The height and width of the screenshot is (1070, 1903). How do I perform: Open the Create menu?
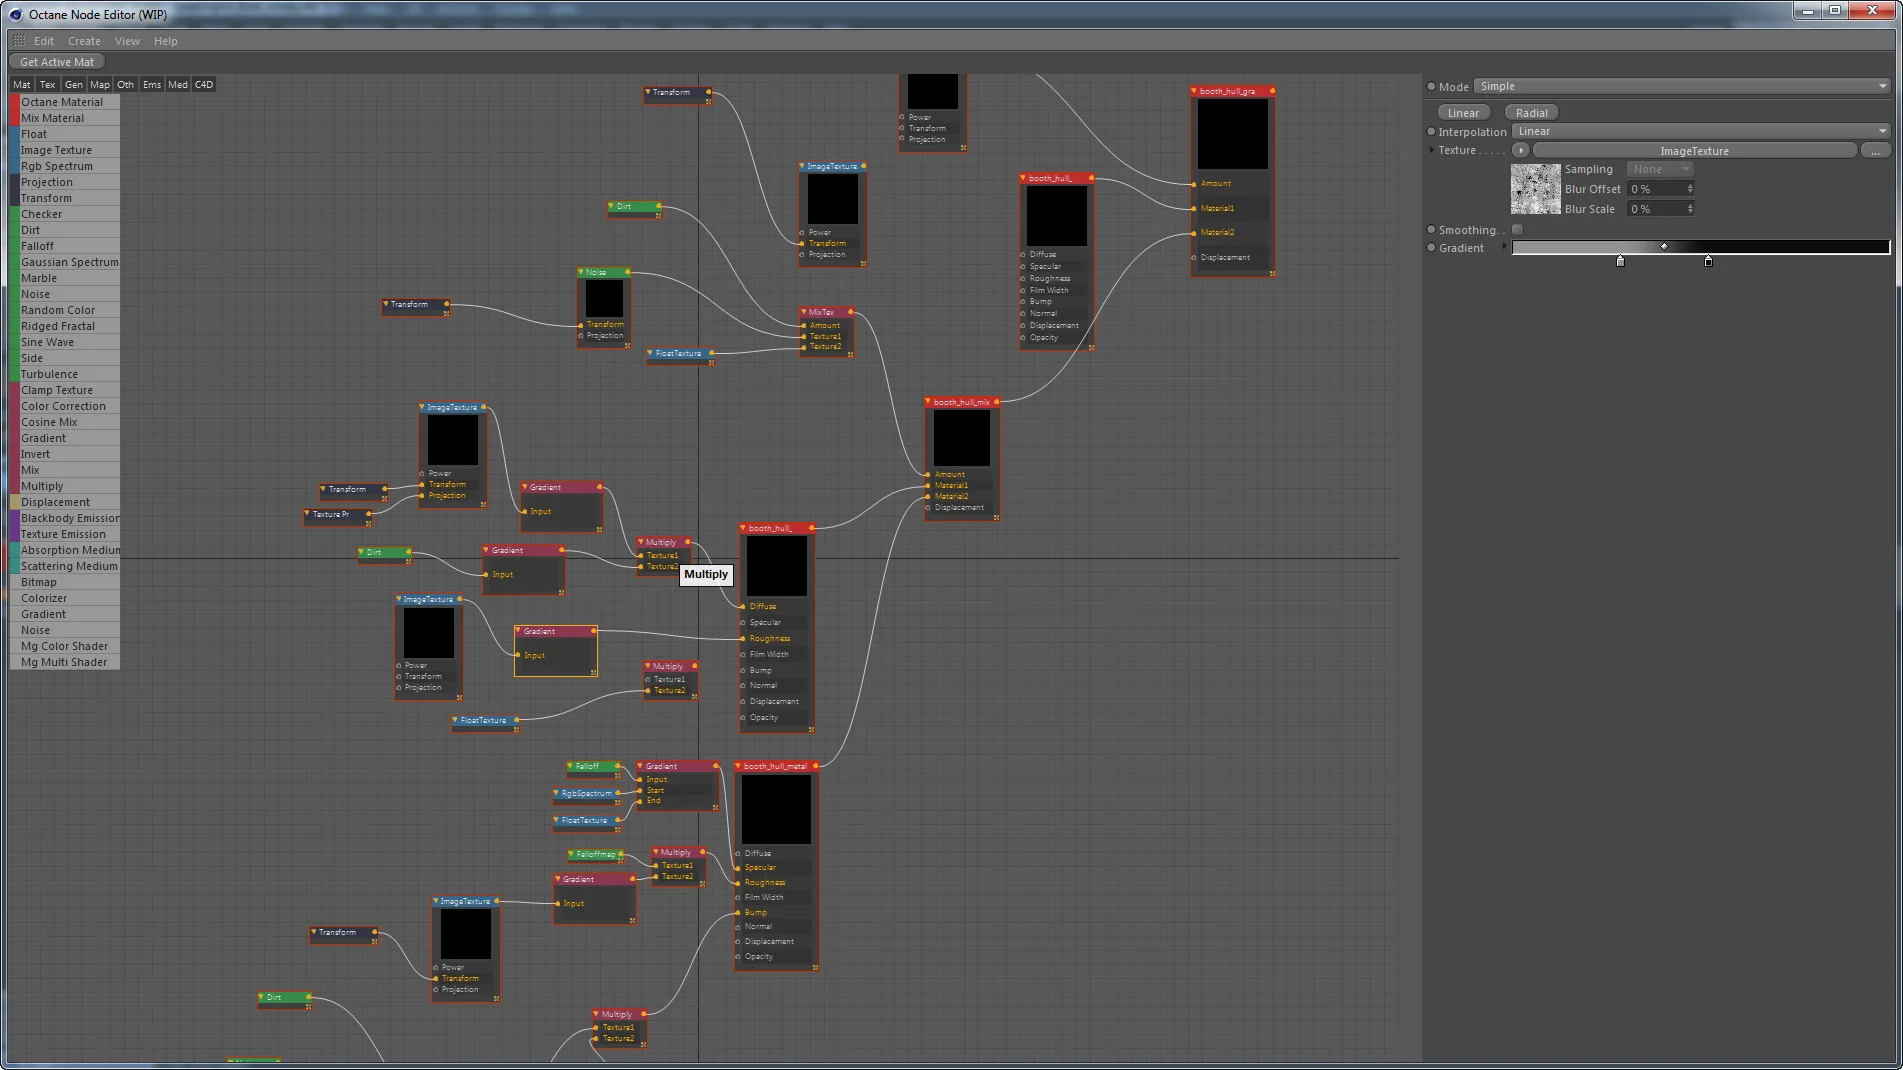click(84, 41)
